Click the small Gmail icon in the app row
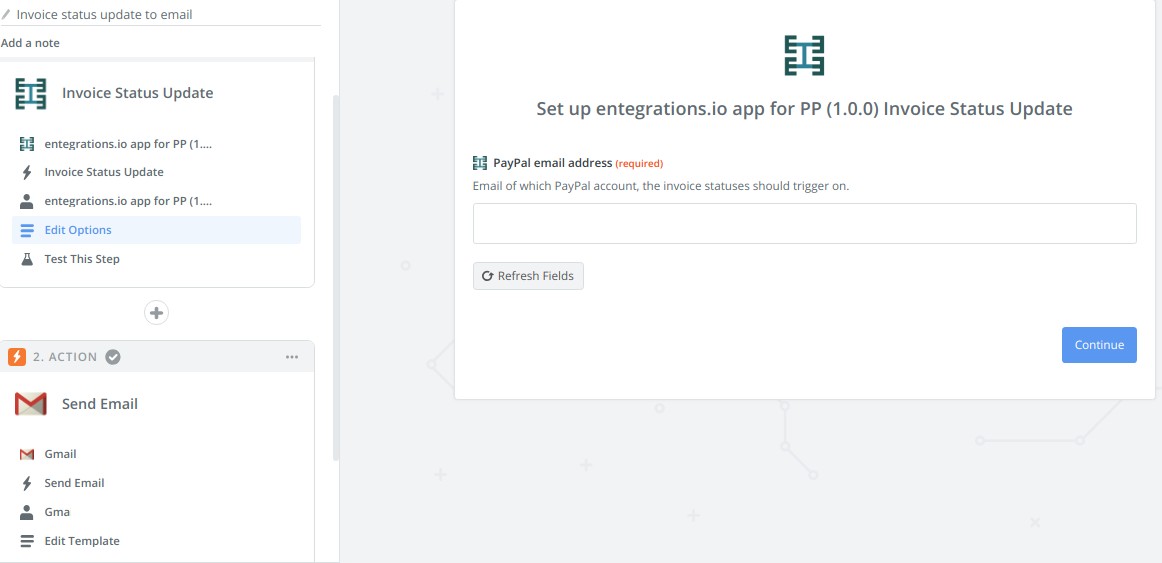This screenshot has height=563, width=1162. tap(27, 454)
